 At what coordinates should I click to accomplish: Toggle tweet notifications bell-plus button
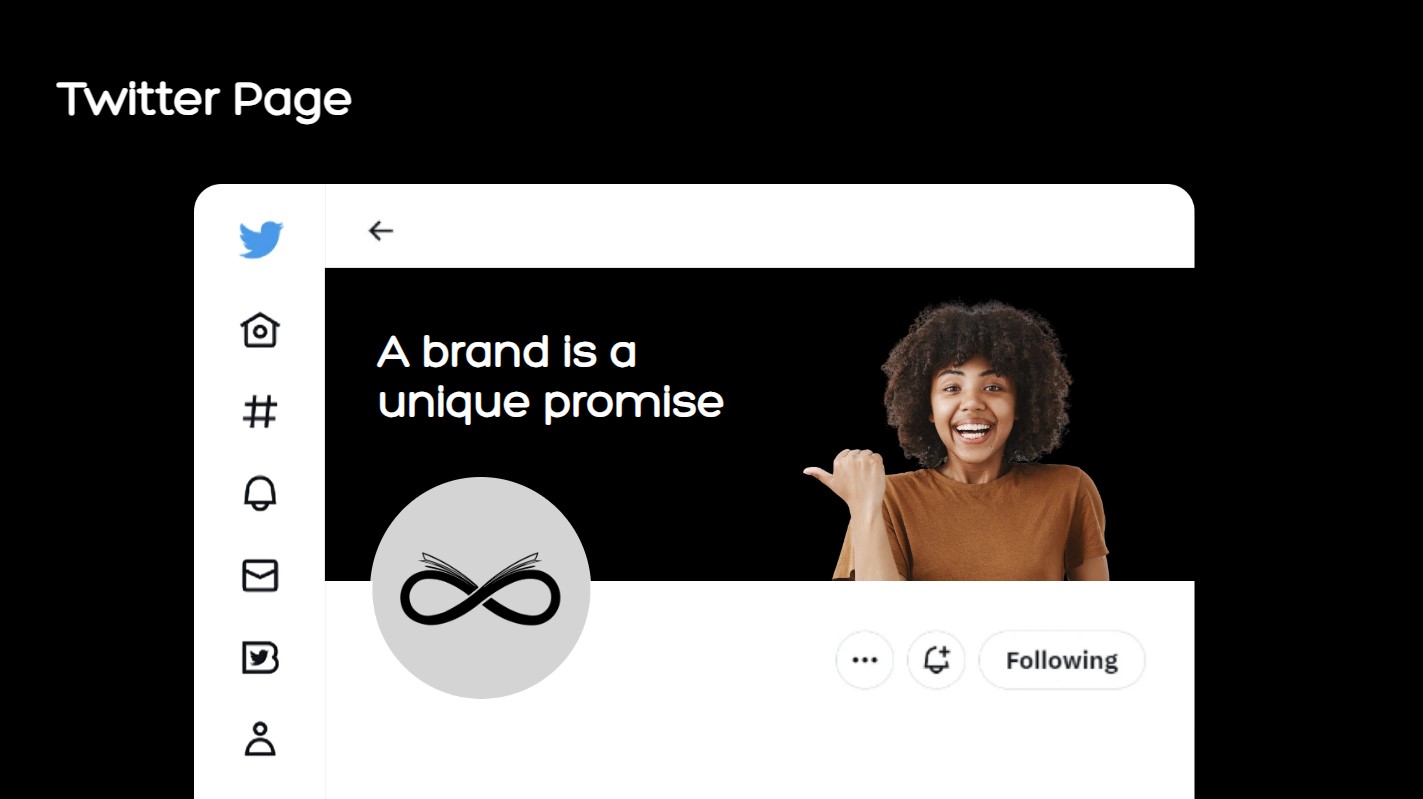click(x=936, y=660)
